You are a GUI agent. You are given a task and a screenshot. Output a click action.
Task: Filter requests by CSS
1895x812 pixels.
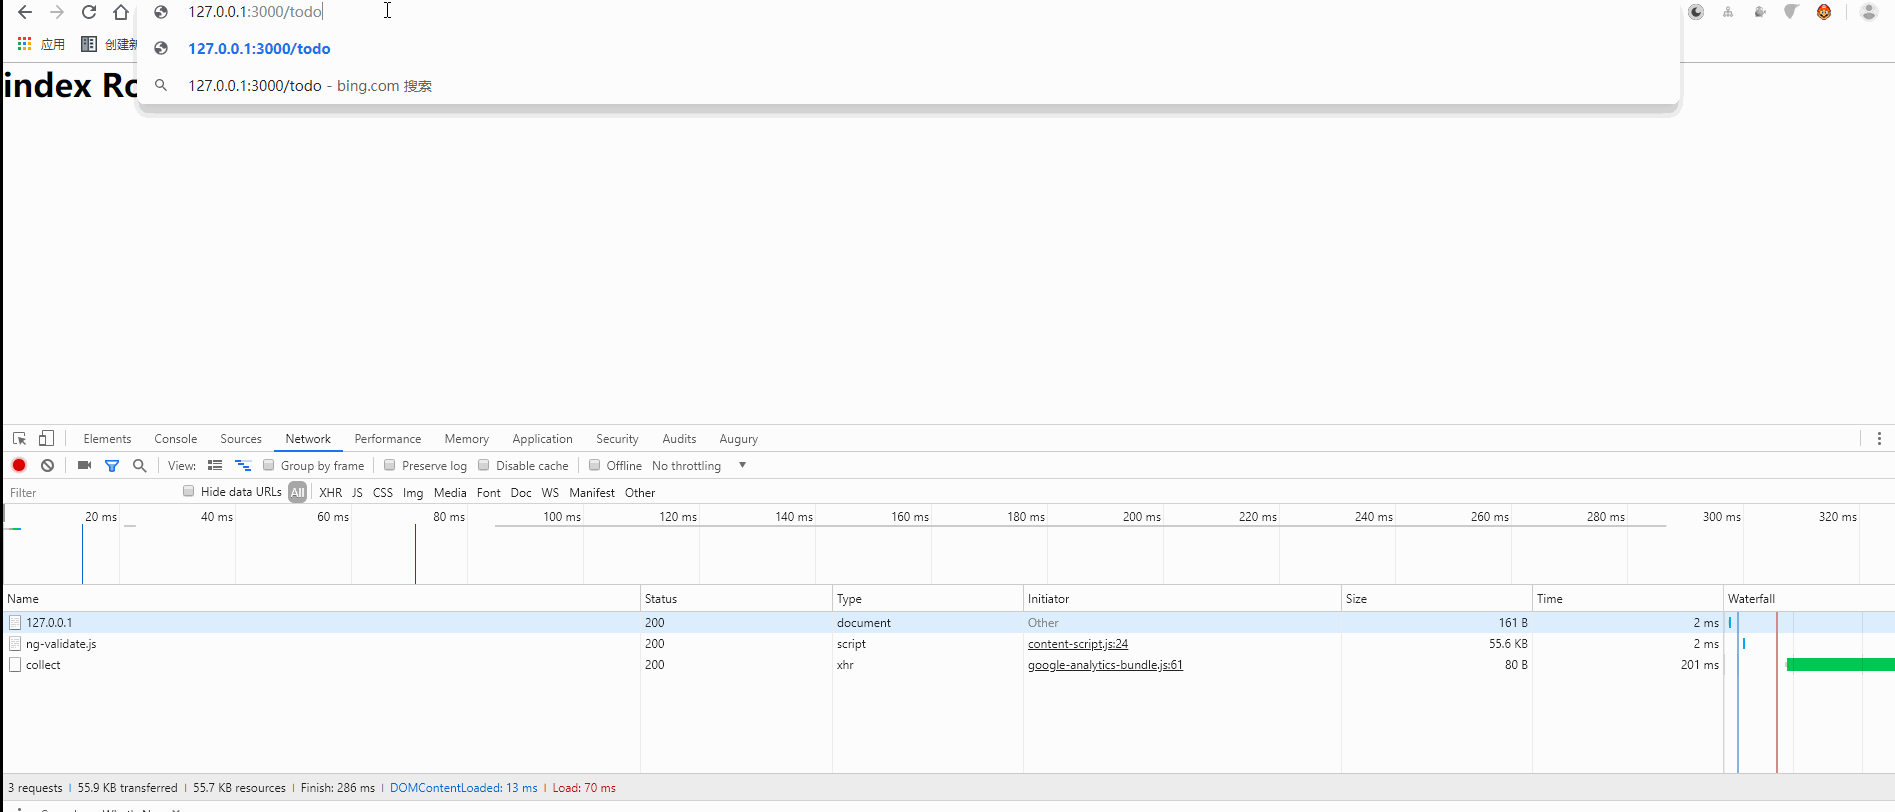pos(383,493)
